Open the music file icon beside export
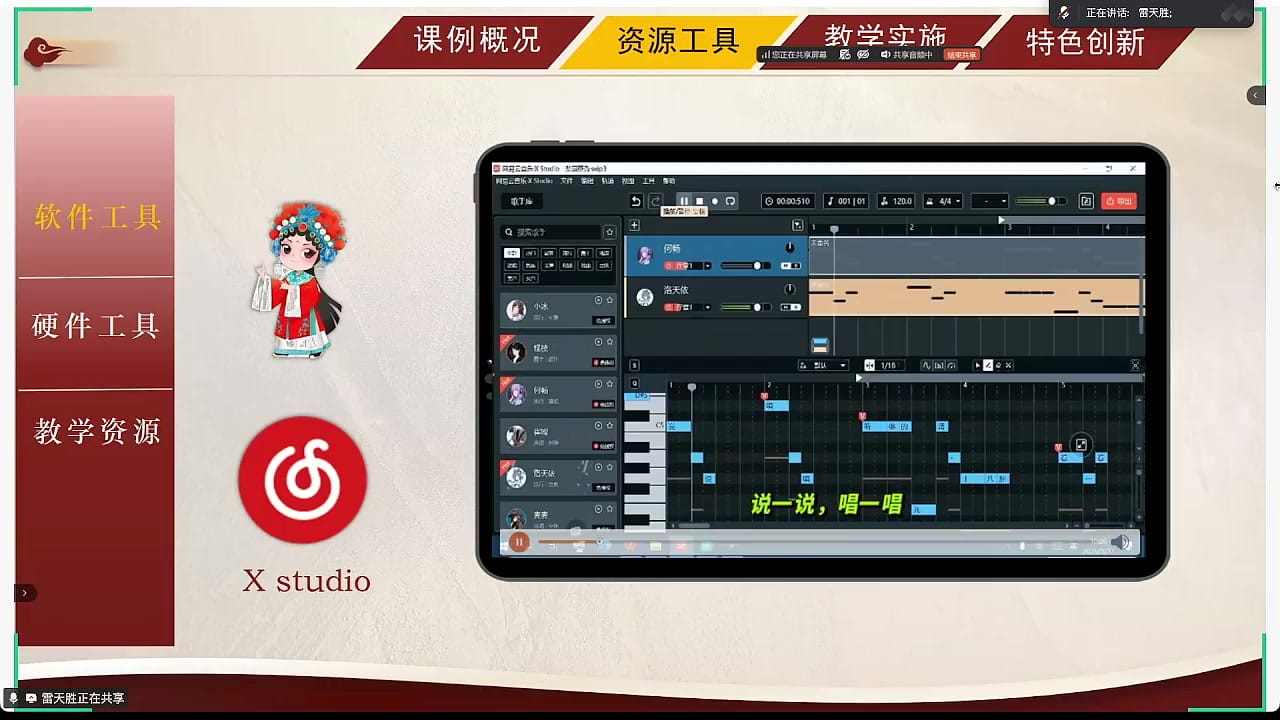 point(1086,201)
